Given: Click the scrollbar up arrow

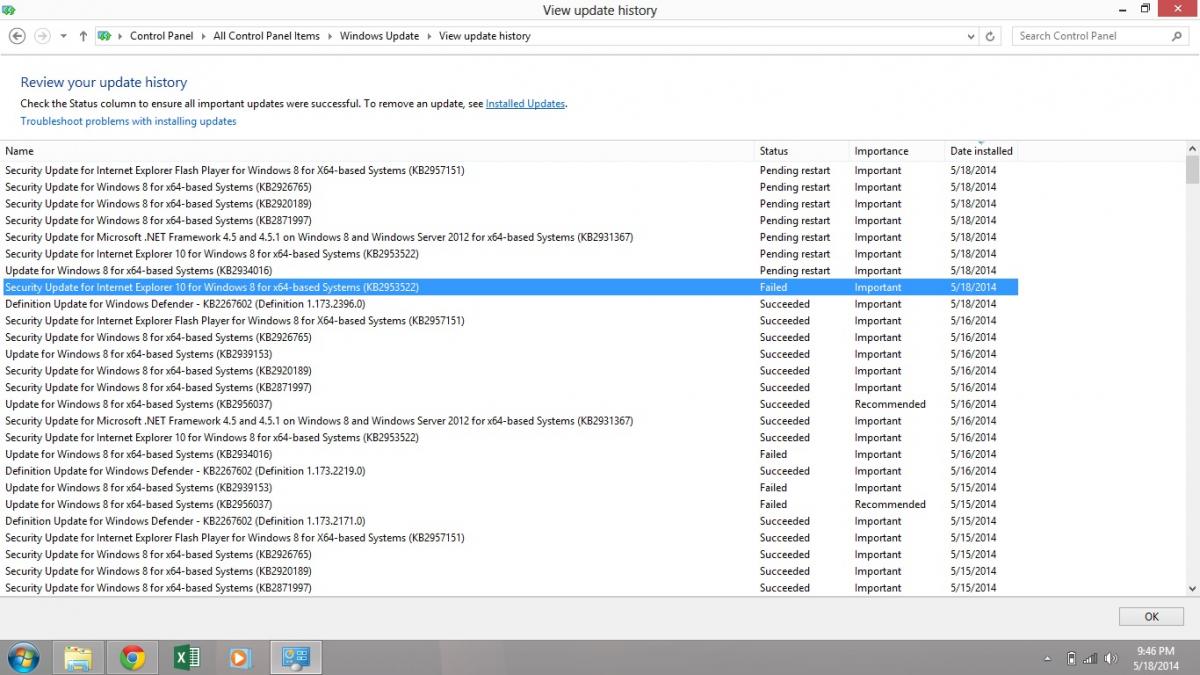Looking at the screenshot, I should coord(1192,148).
